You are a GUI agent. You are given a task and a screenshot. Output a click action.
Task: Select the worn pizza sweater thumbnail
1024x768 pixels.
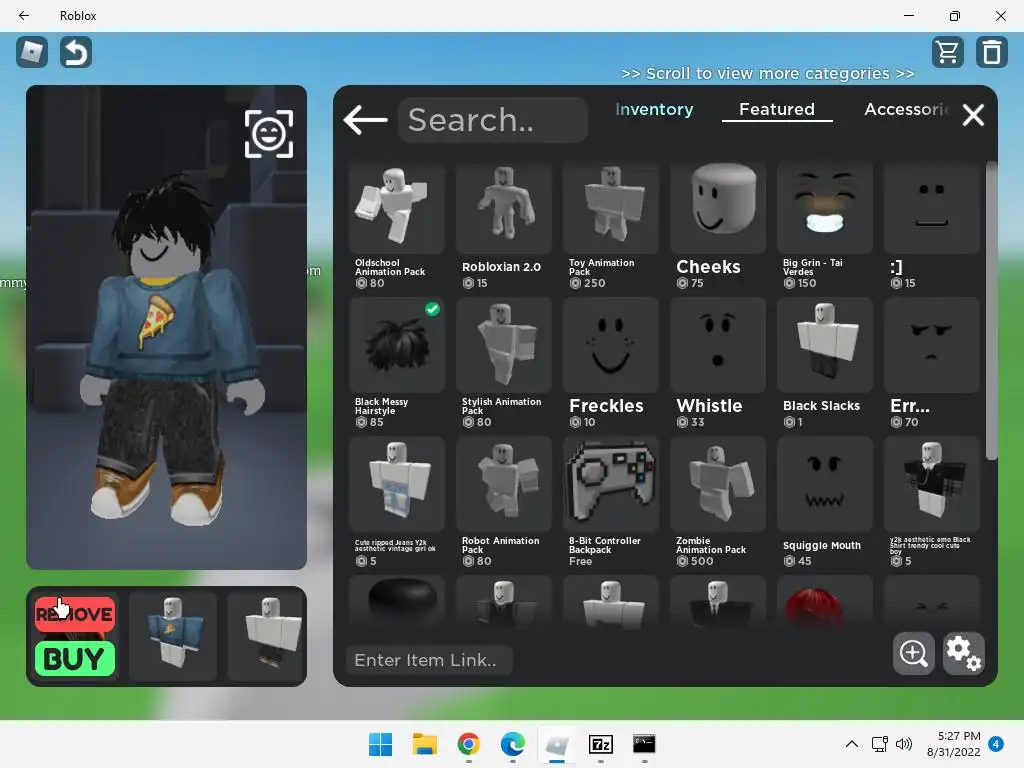pyautogui.click(x=172, y=636)
